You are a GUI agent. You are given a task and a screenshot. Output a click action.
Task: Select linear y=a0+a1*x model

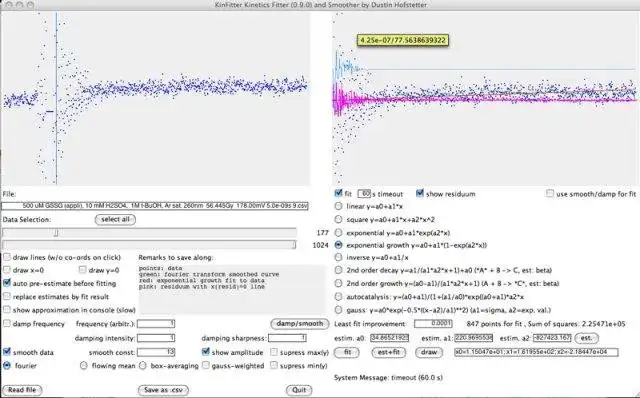pos(338,206)
